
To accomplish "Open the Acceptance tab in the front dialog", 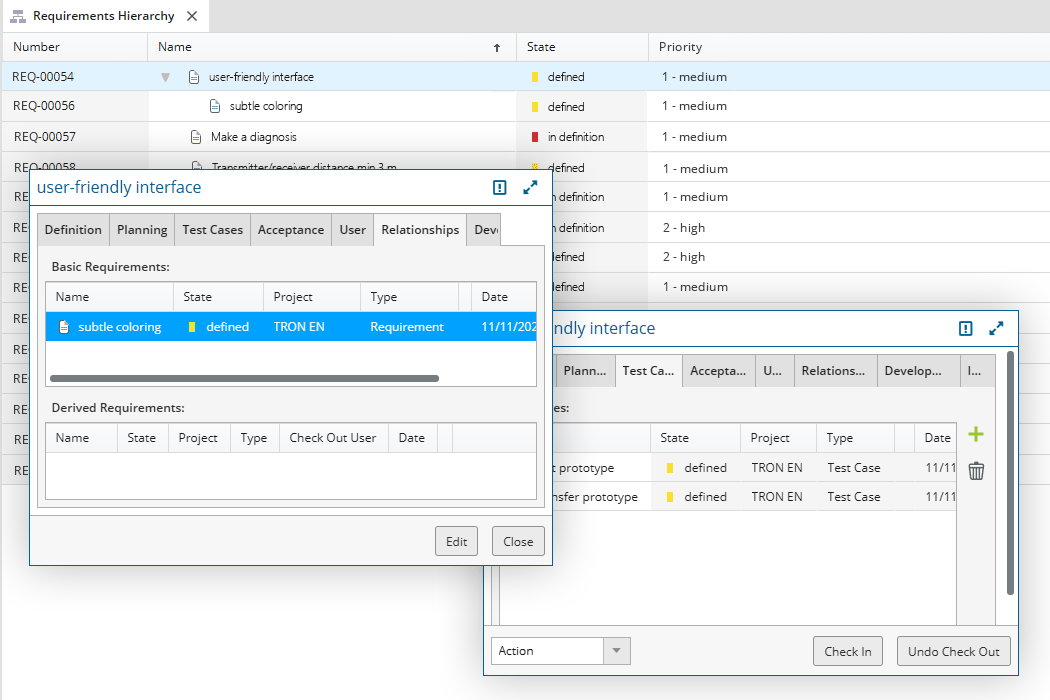I will coord(291,230).
